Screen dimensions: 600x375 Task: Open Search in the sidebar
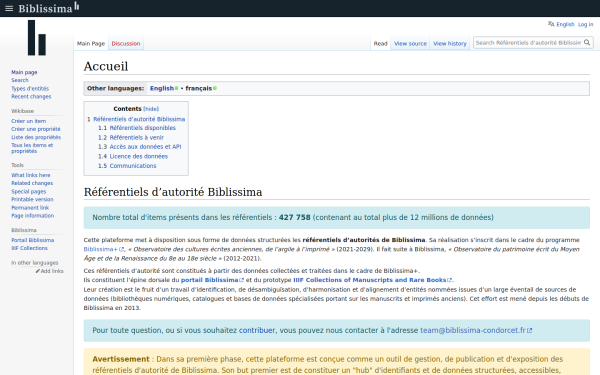[20, 80]
